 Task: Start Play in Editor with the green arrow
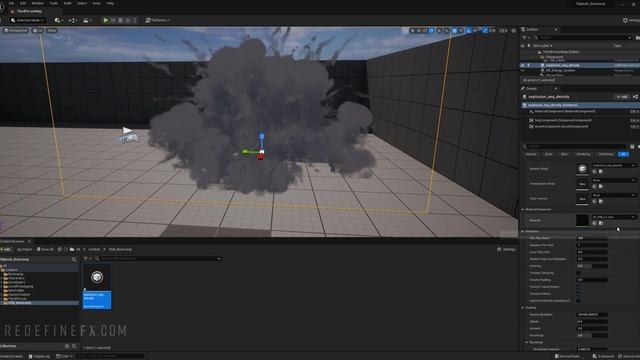coord(106,20)
